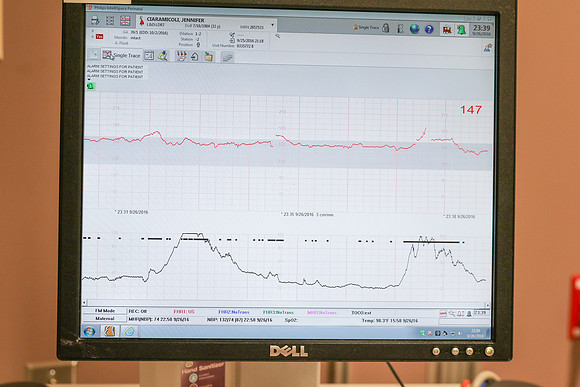This screenshot has width=580, height=387.
Task: Click the trace scrollbar left arrow
Action: [85, 303]
